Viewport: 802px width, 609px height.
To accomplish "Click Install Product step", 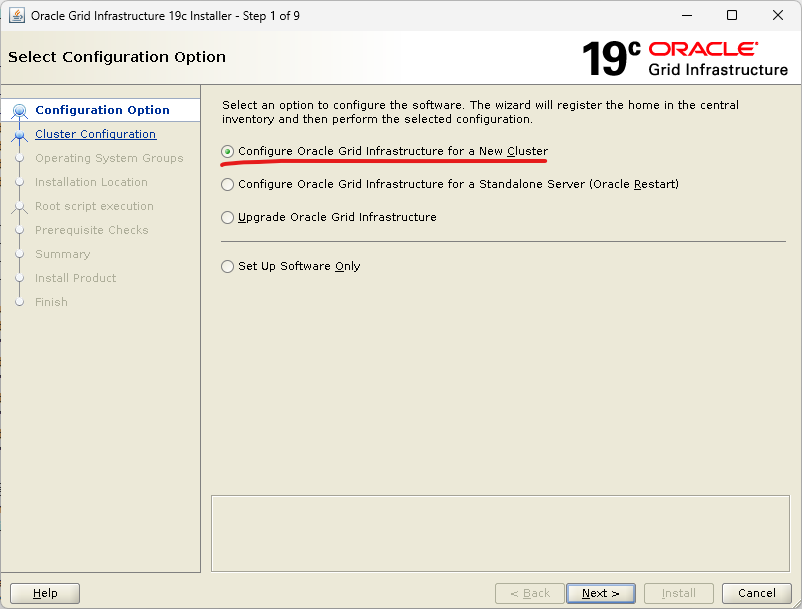I will click(x=76, y=278).
